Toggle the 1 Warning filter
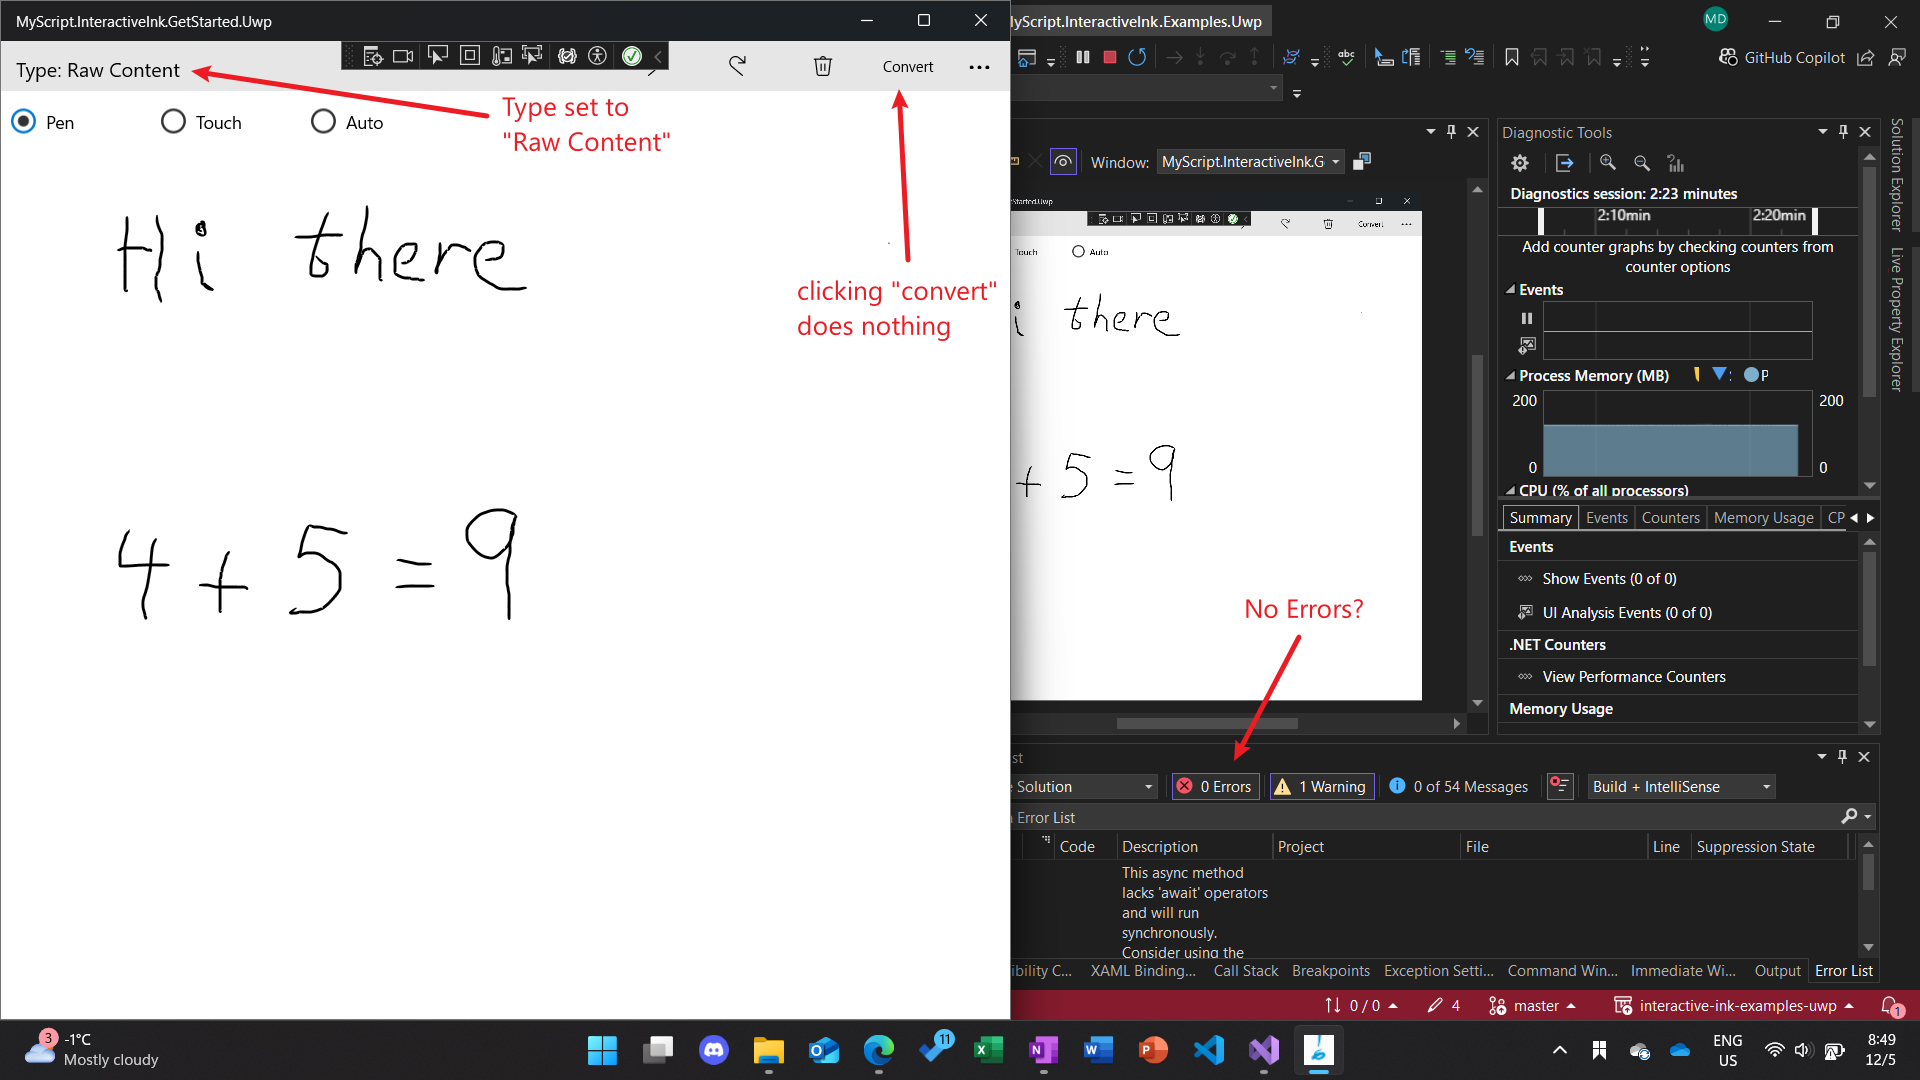 tap(1321, 787)
